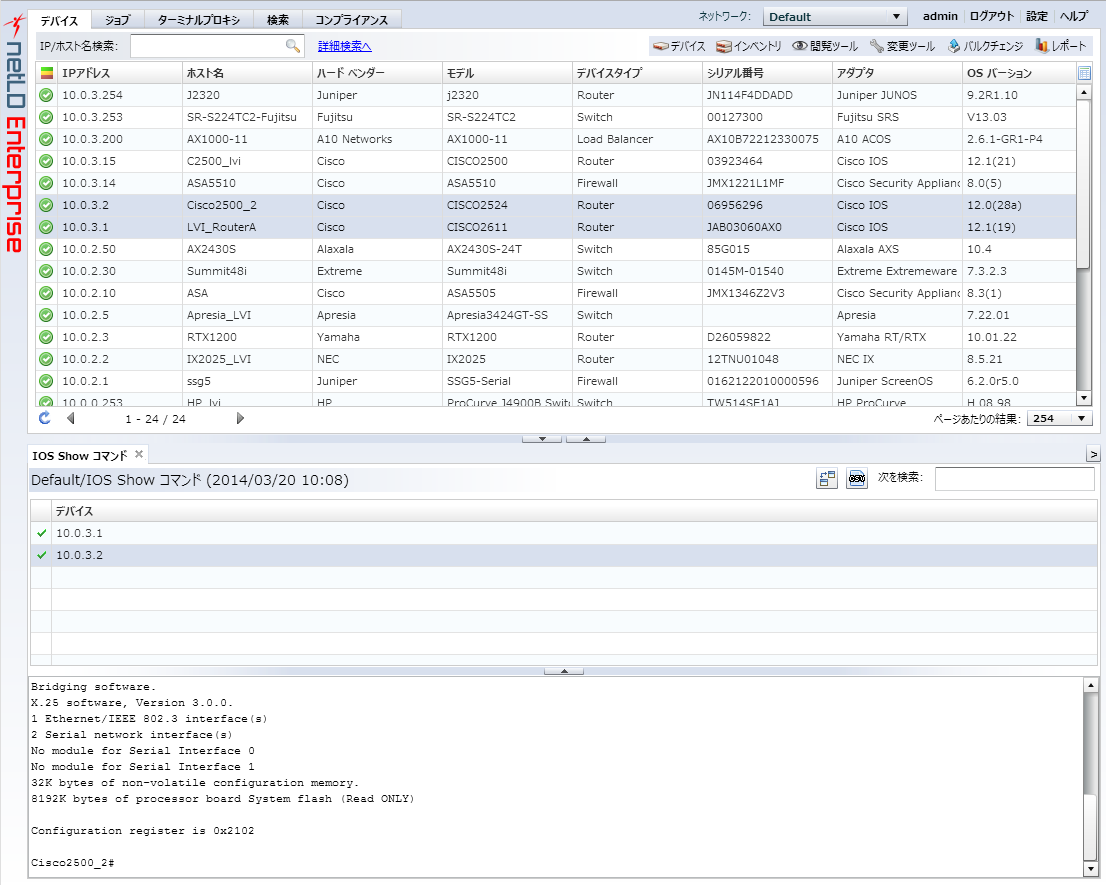Open the レポート toolbar menu

(1061, 46)
